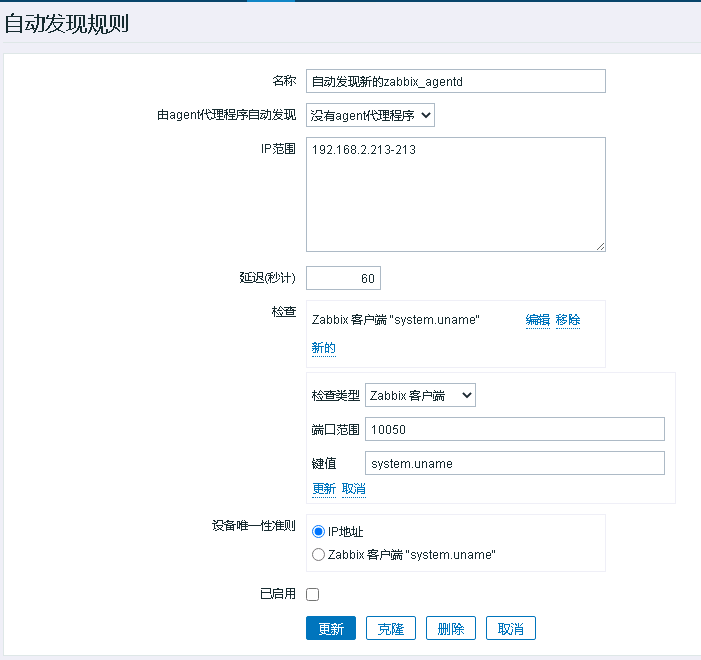Click the 移除 link for system.uname check
Image resolution: width=701 pixels, height=660 pixels.
568,320
